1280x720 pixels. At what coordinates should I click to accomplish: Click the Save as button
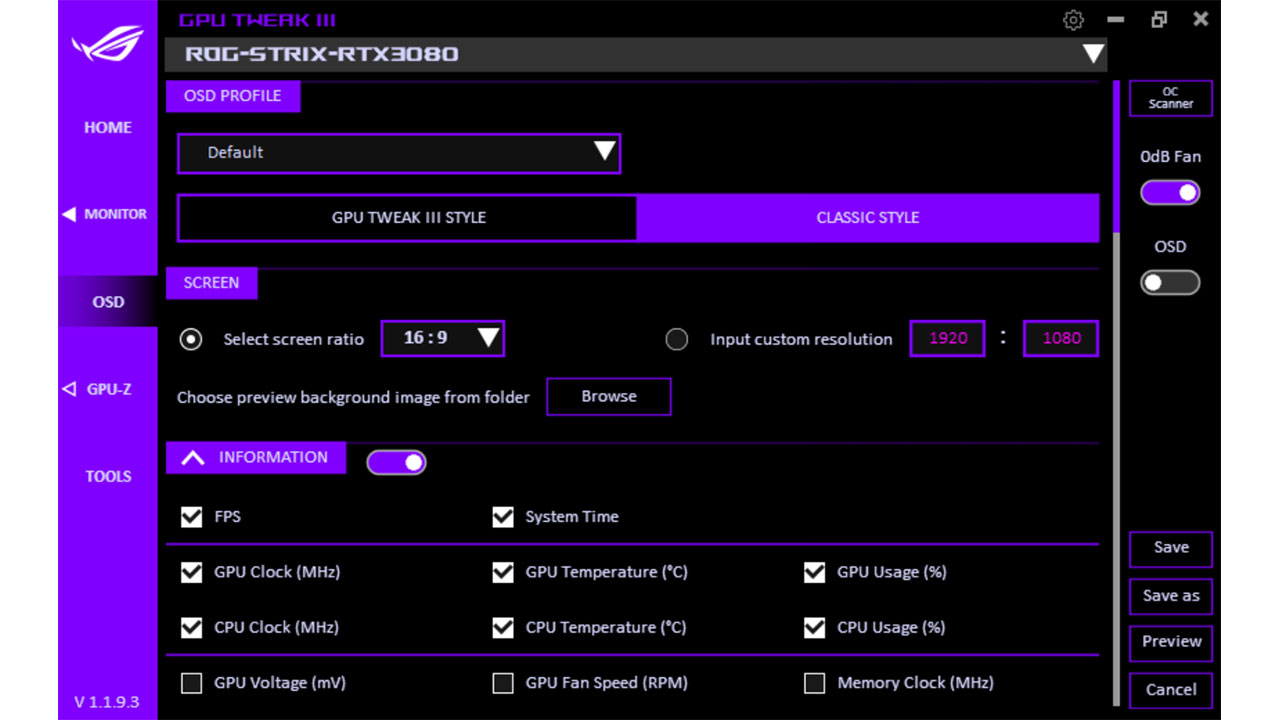pyautogui.click(x=1171, y=596)
